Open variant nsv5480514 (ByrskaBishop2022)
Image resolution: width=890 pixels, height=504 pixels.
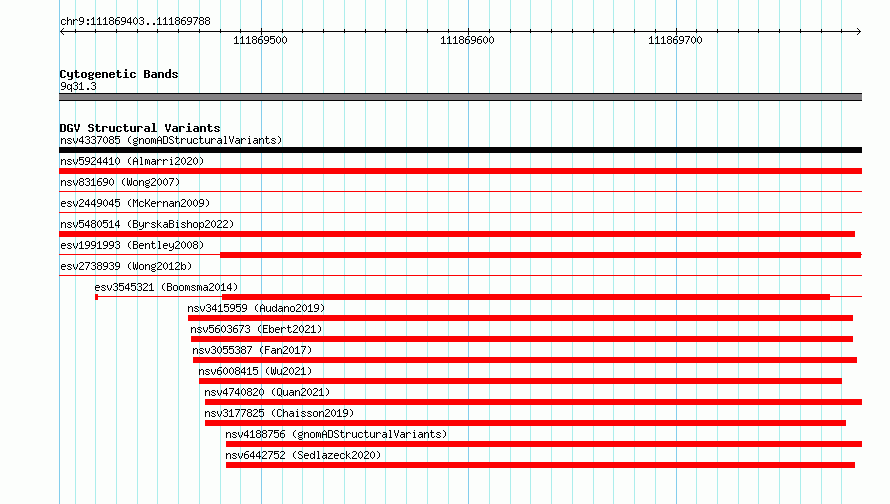[146, 224]
